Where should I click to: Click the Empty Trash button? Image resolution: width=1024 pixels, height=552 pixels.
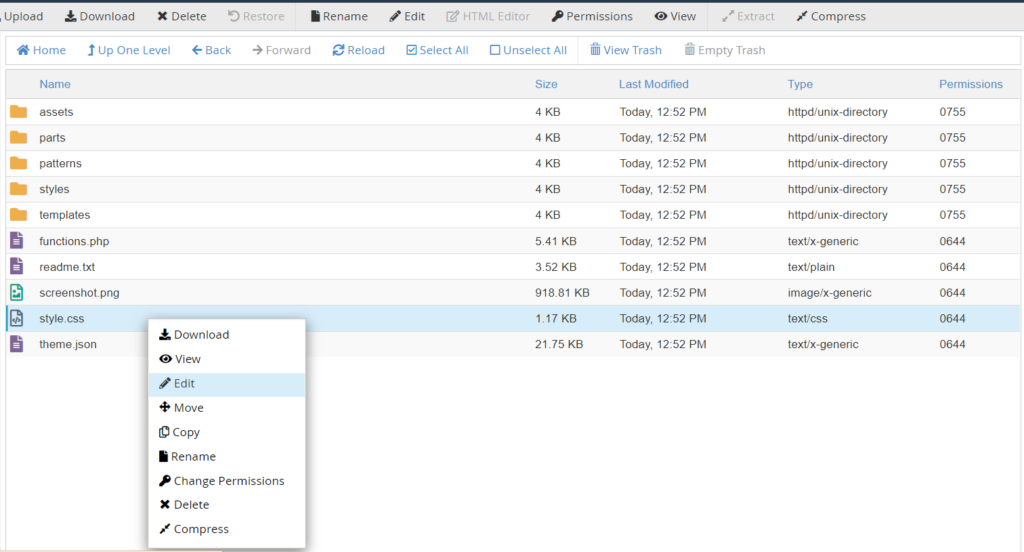tap(724, 50)
